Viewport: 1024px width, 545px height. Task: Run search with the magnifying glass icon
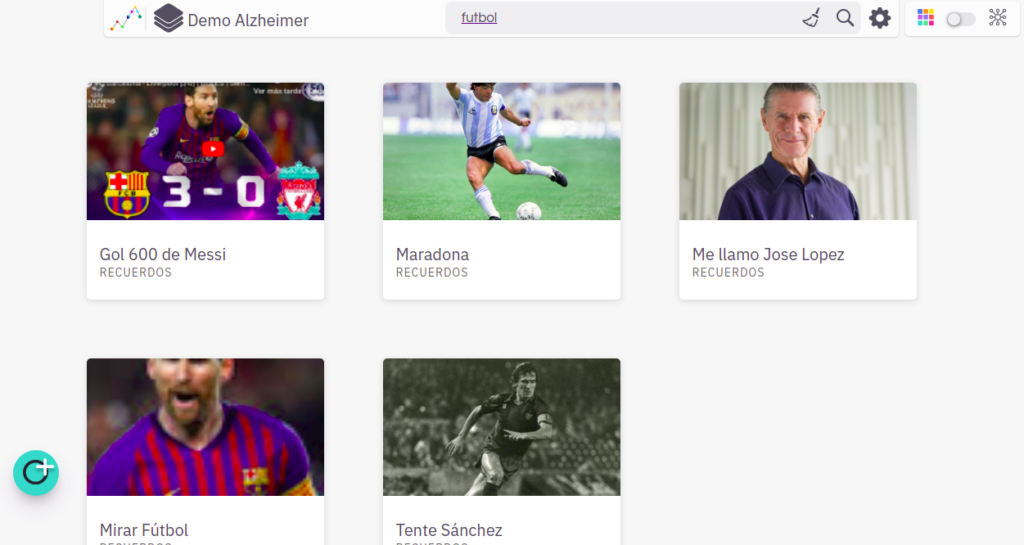845,18
